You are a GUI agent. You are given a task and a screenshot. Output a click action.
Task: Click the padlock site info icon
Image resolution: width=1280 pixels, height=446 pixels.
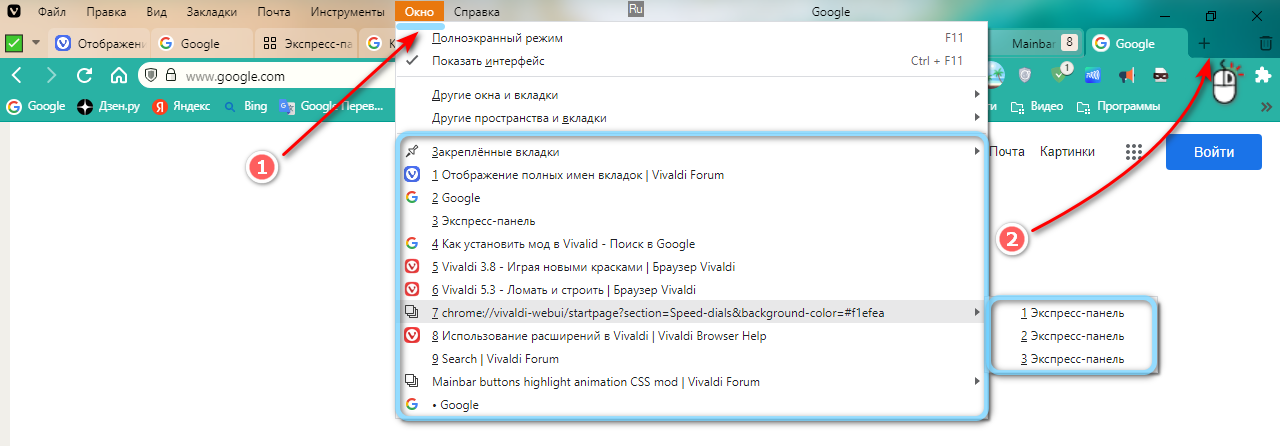coord(170,75)
